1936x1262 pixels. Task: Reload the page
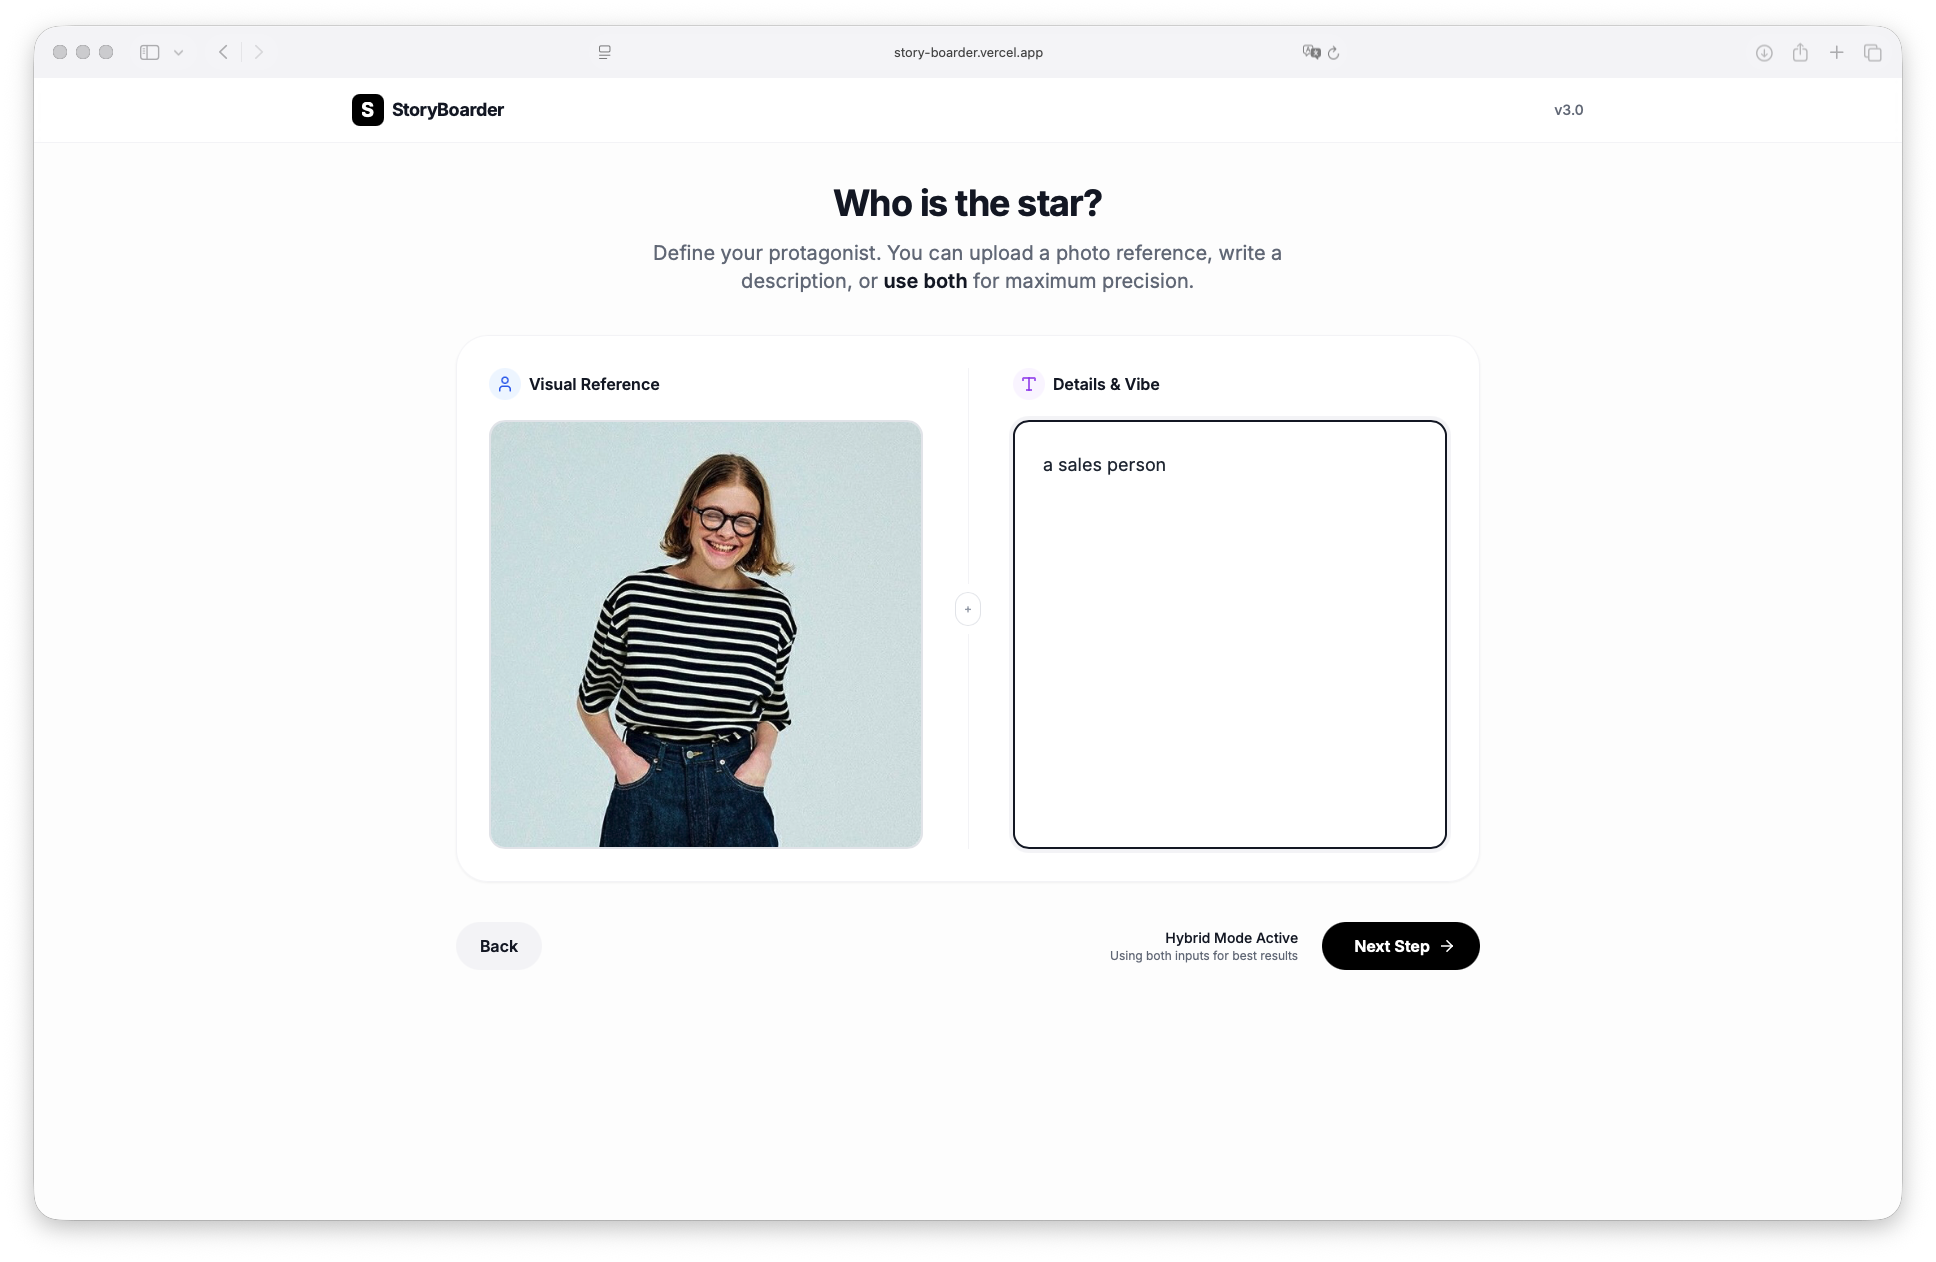[1334, 53]
